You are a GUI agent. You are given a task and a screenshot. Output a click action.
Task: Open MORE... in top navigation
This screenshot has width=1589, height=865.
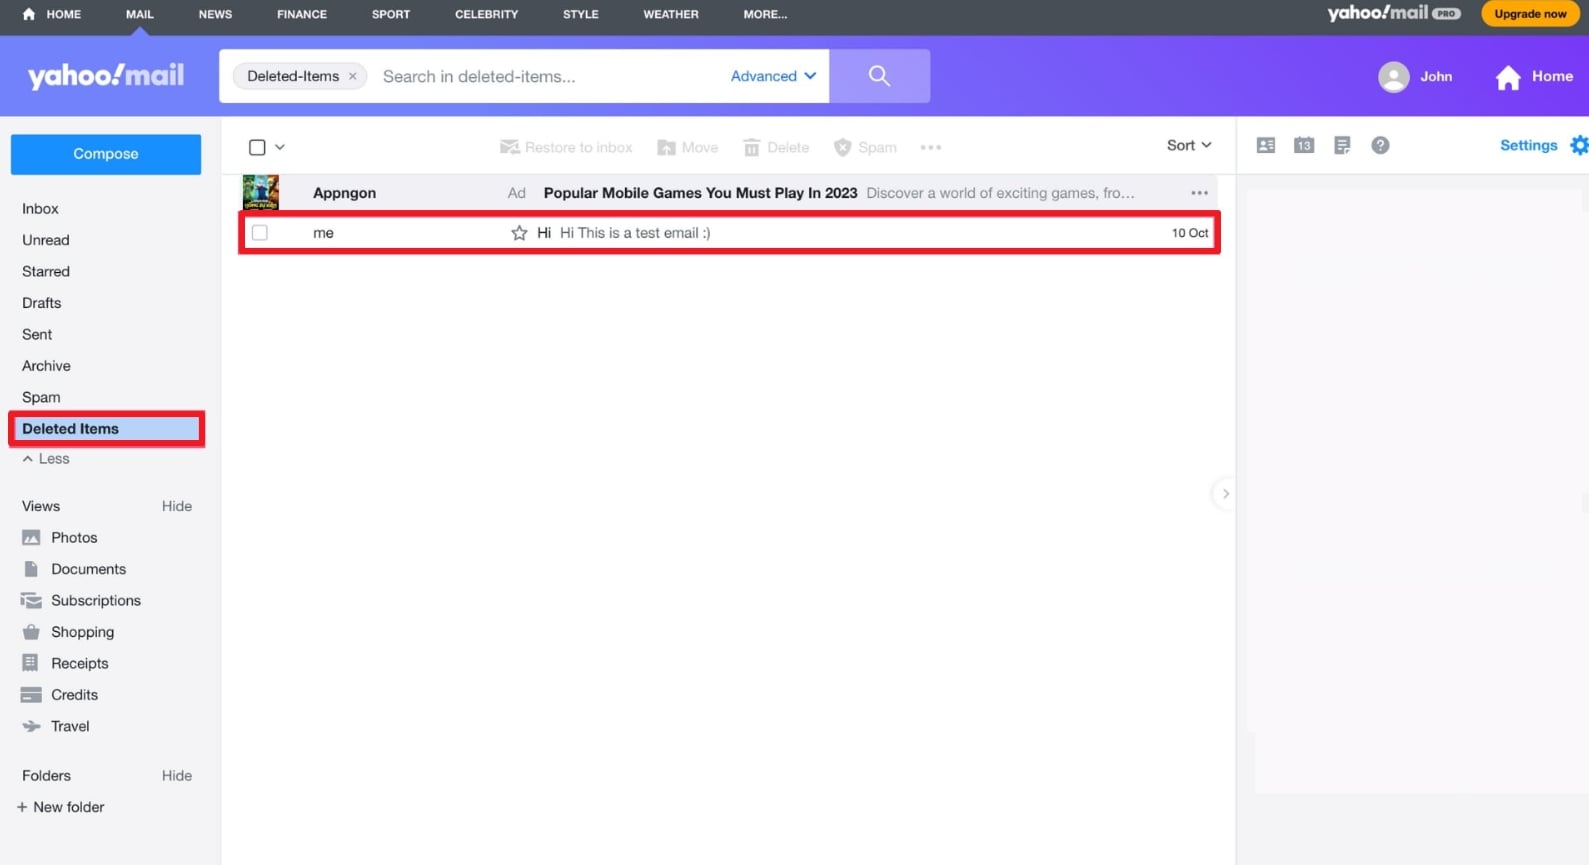coord(765,14)
